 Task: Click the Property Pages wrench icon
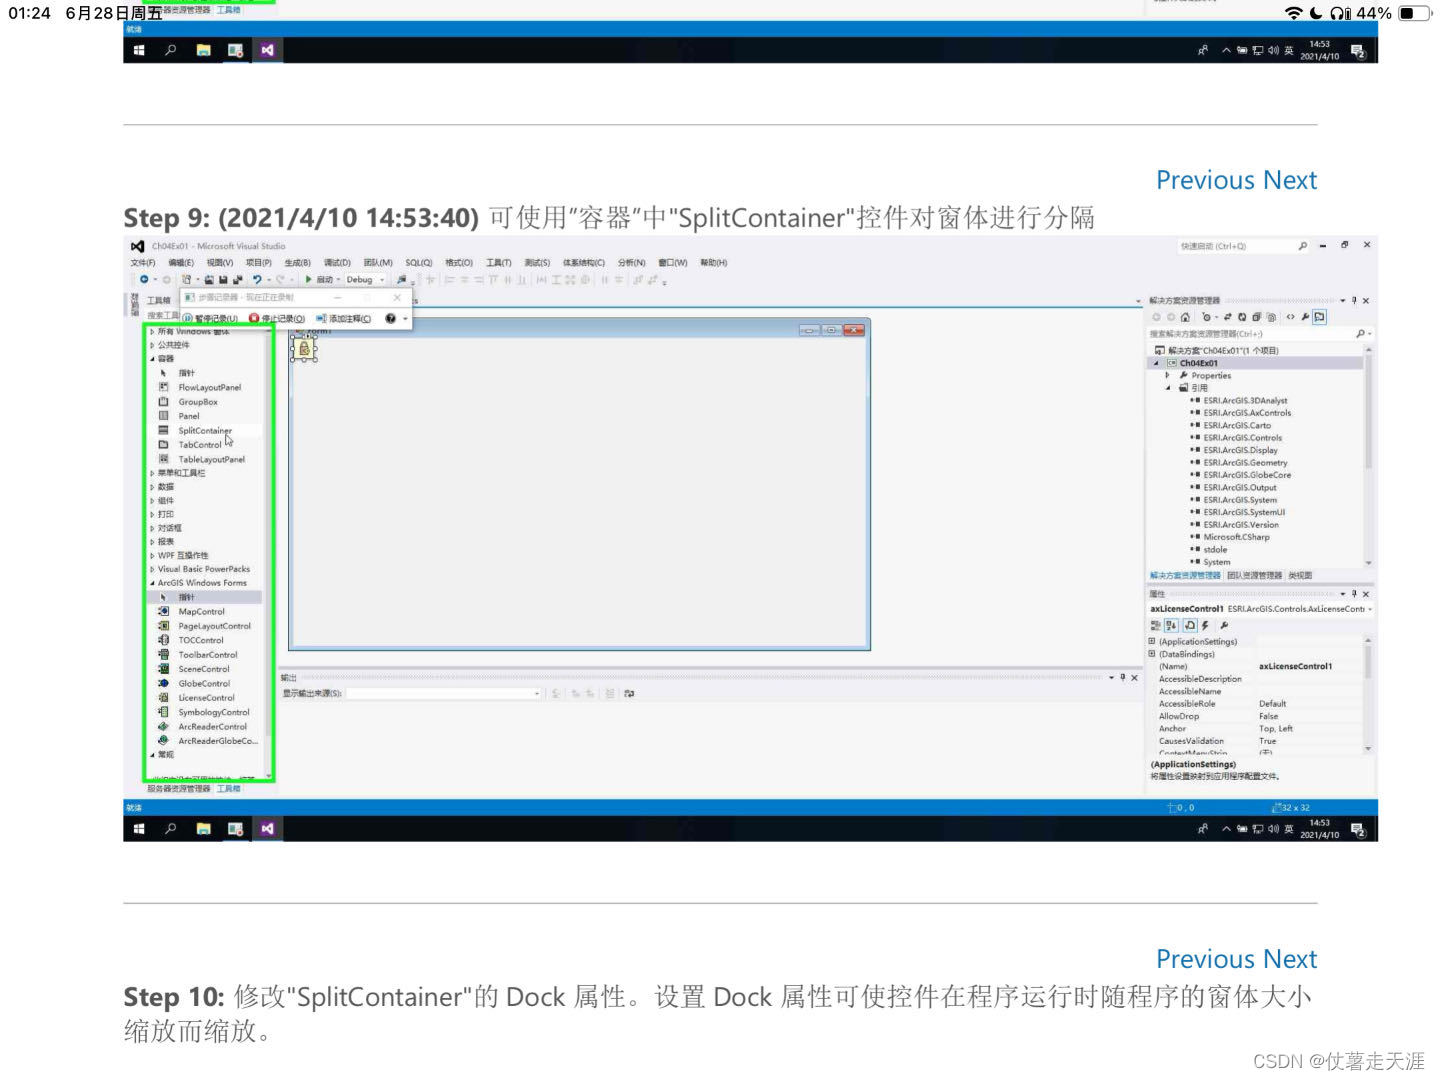(x=1223, y=625)
